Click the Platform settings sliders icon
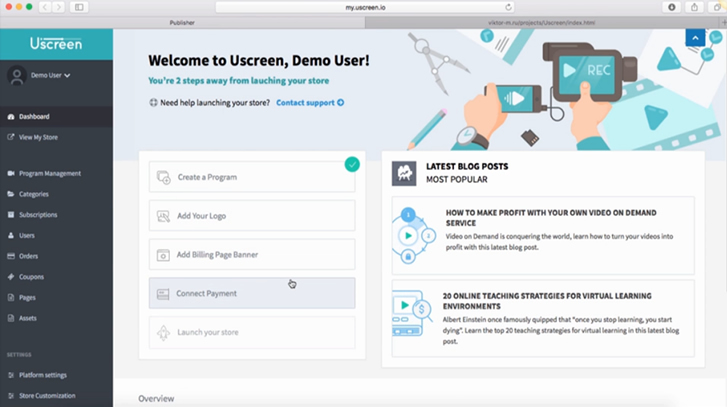 (11, 375)
